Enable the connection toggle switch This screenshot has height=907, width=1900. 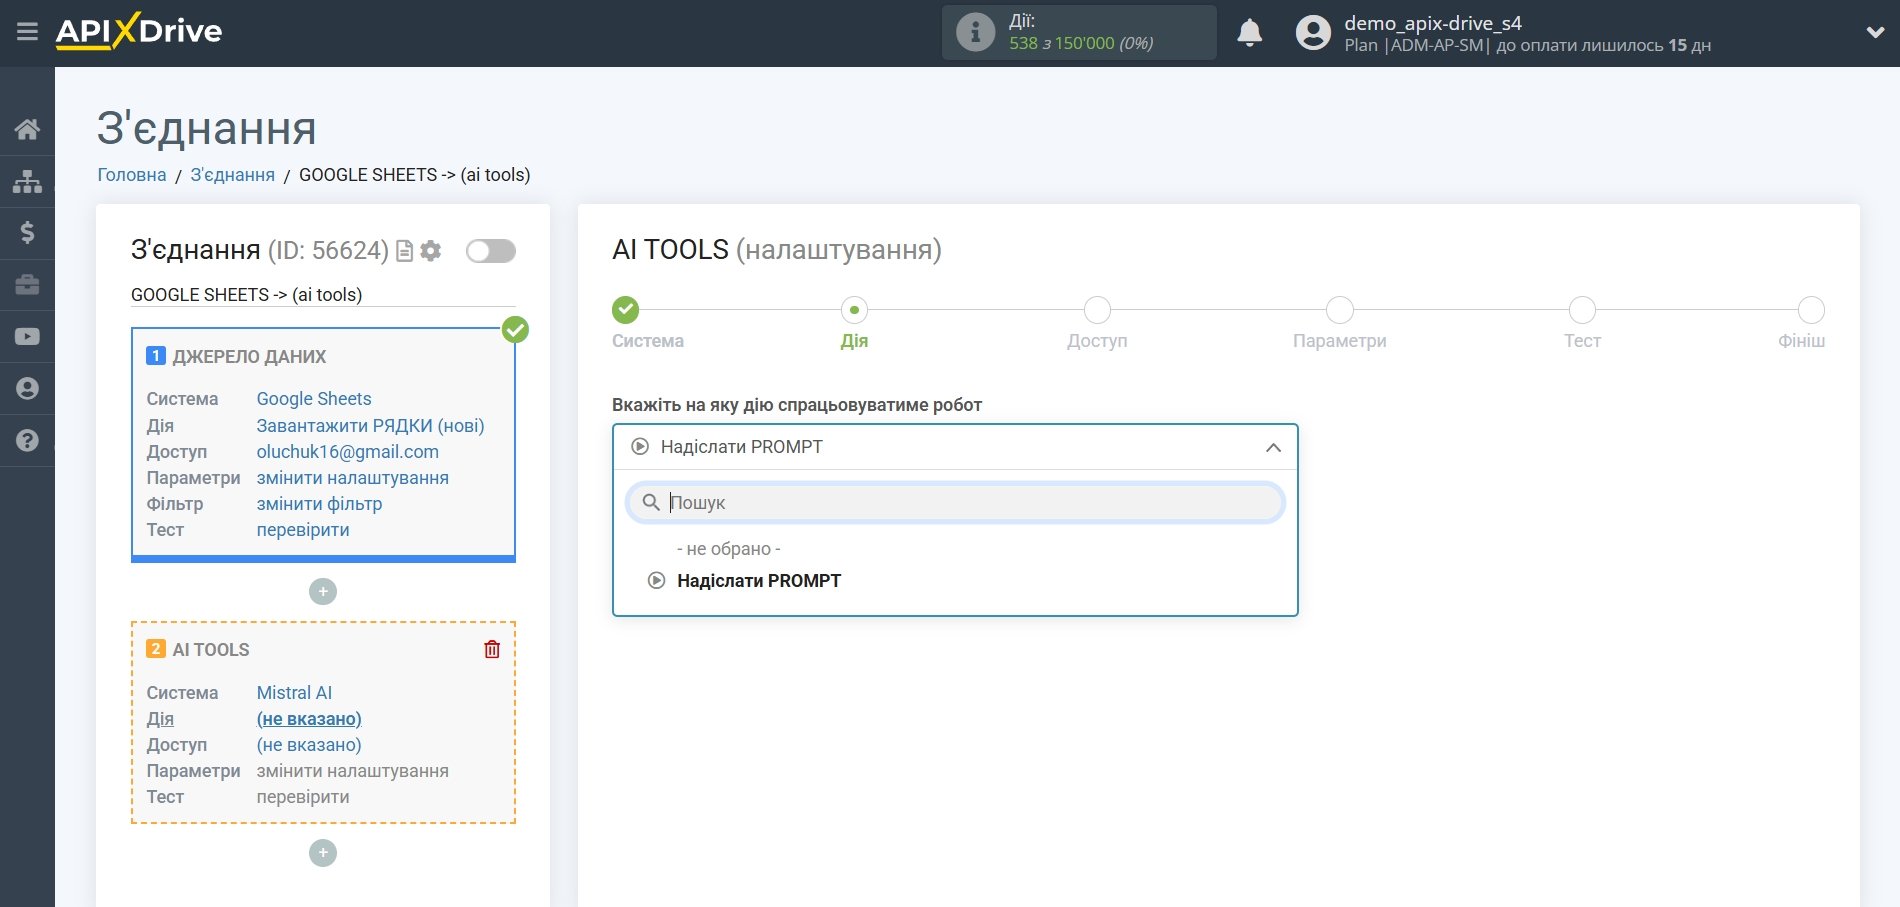pos(490,251)
